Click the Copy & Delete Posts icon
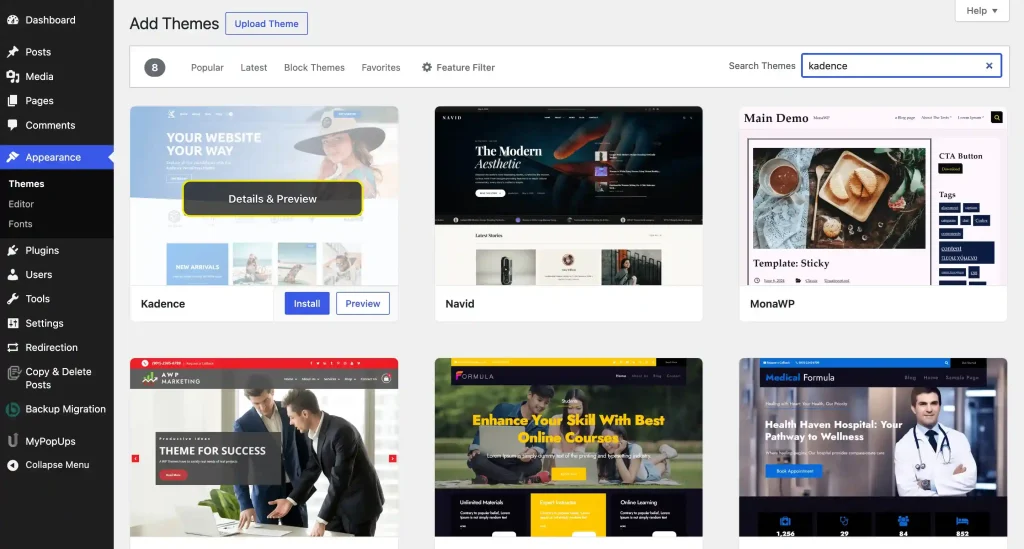The height and width of the screenshot is (549, 1024). (12, 373)
